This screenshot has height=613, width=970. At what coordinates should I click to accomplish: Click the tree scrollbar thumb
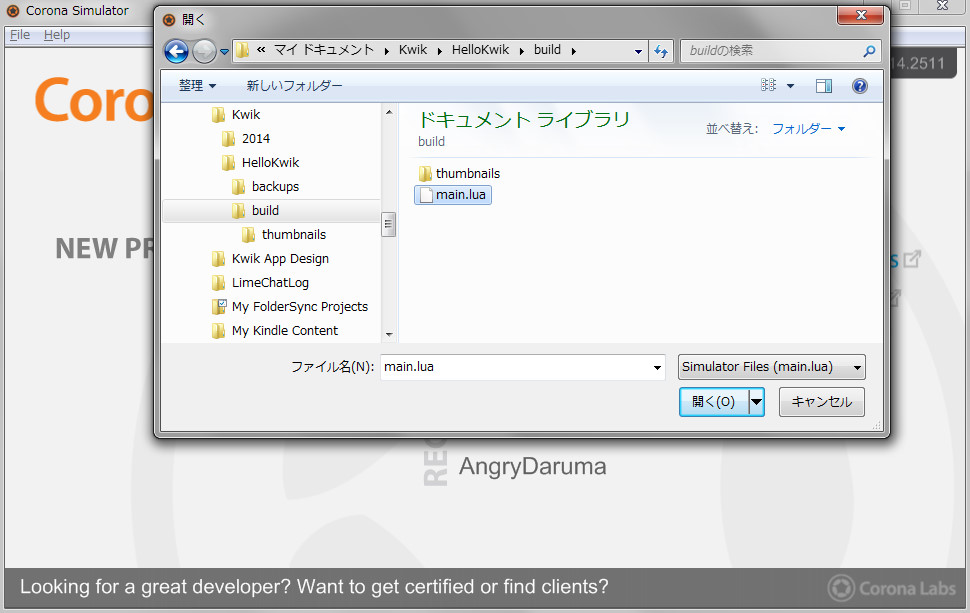tap(389, 224)
